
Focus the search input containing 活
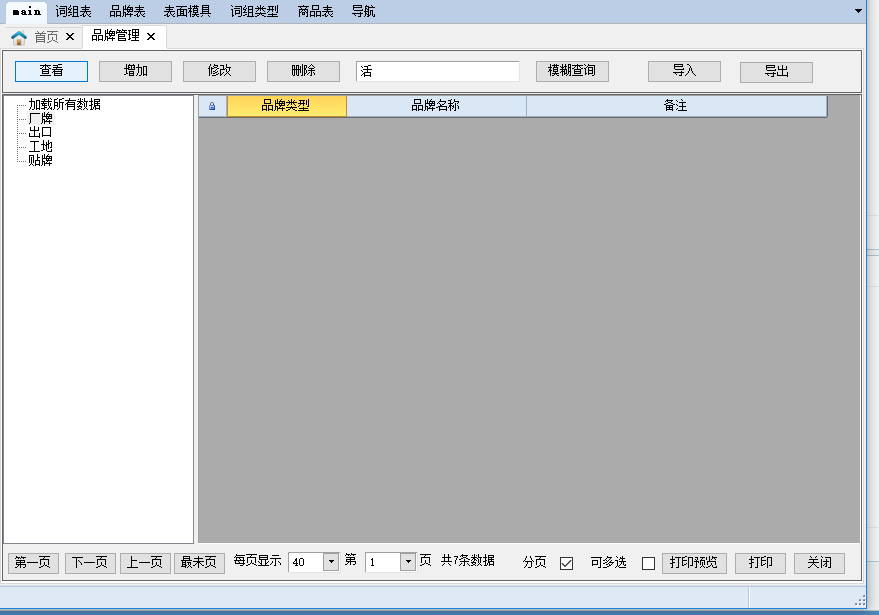click(438, 71)
